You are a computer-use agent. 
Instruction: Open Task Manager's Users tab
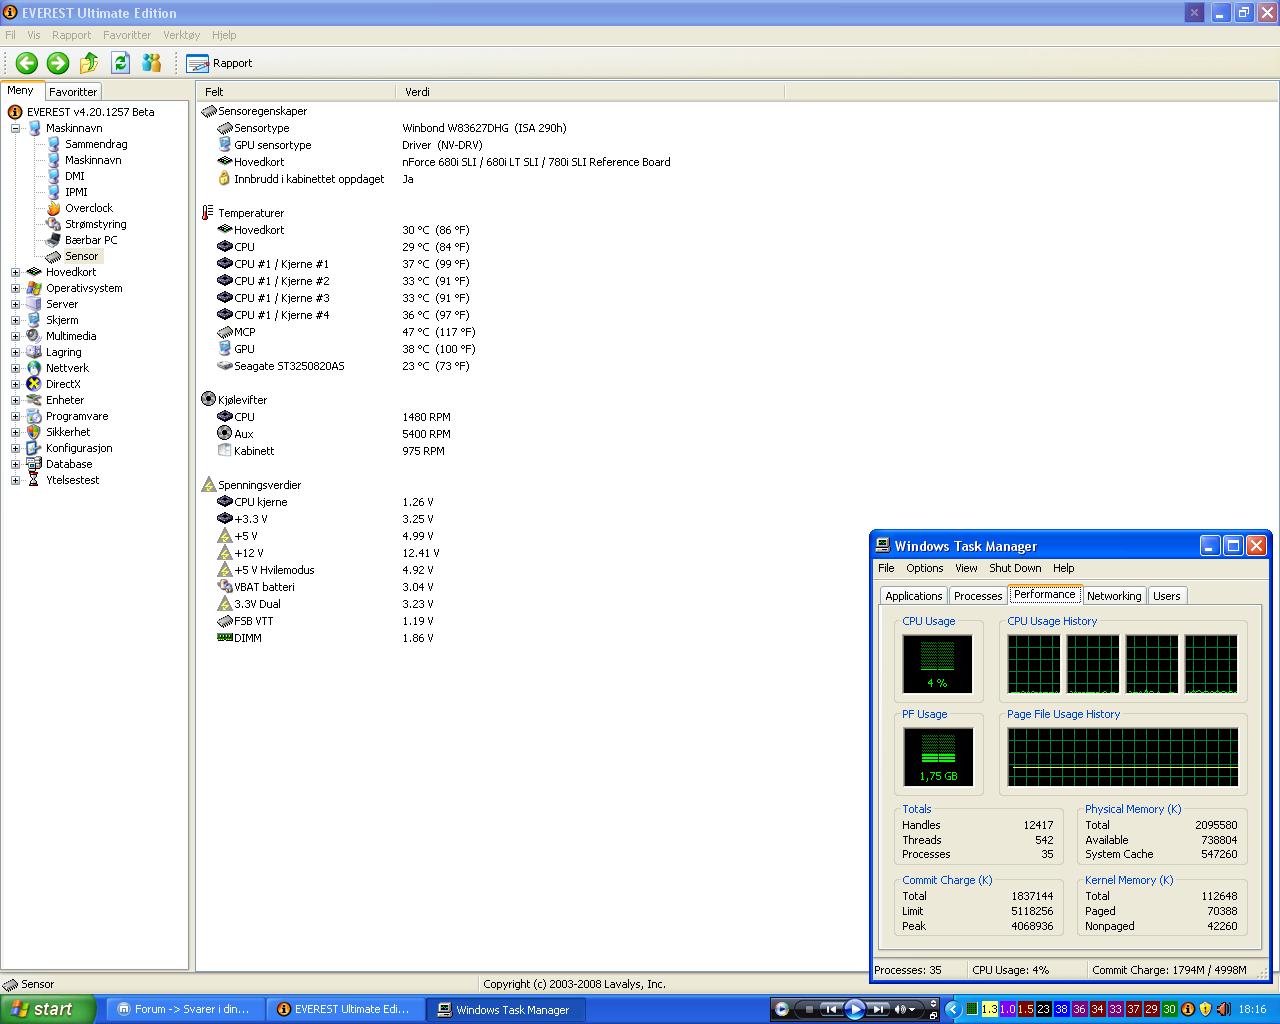click(x=1166, y=596)
